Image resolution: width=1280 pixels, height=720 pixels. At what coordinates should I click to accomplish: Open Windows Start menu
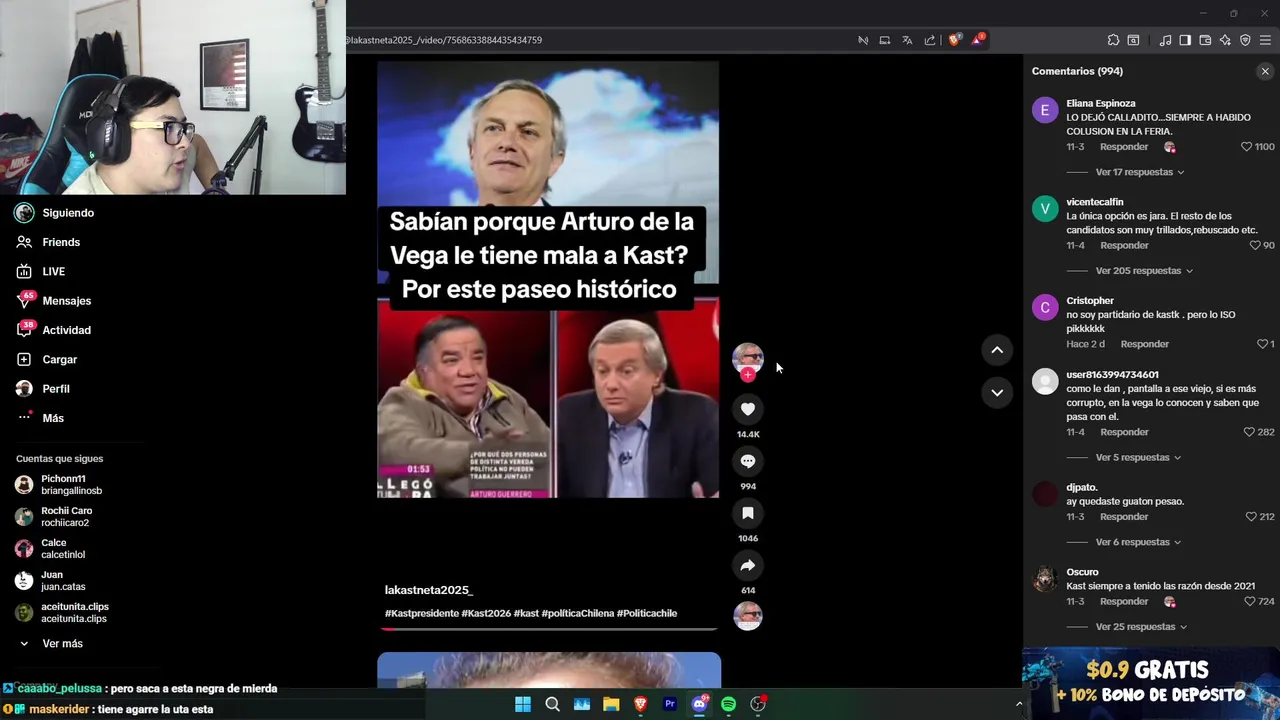[x=523, y=704]
